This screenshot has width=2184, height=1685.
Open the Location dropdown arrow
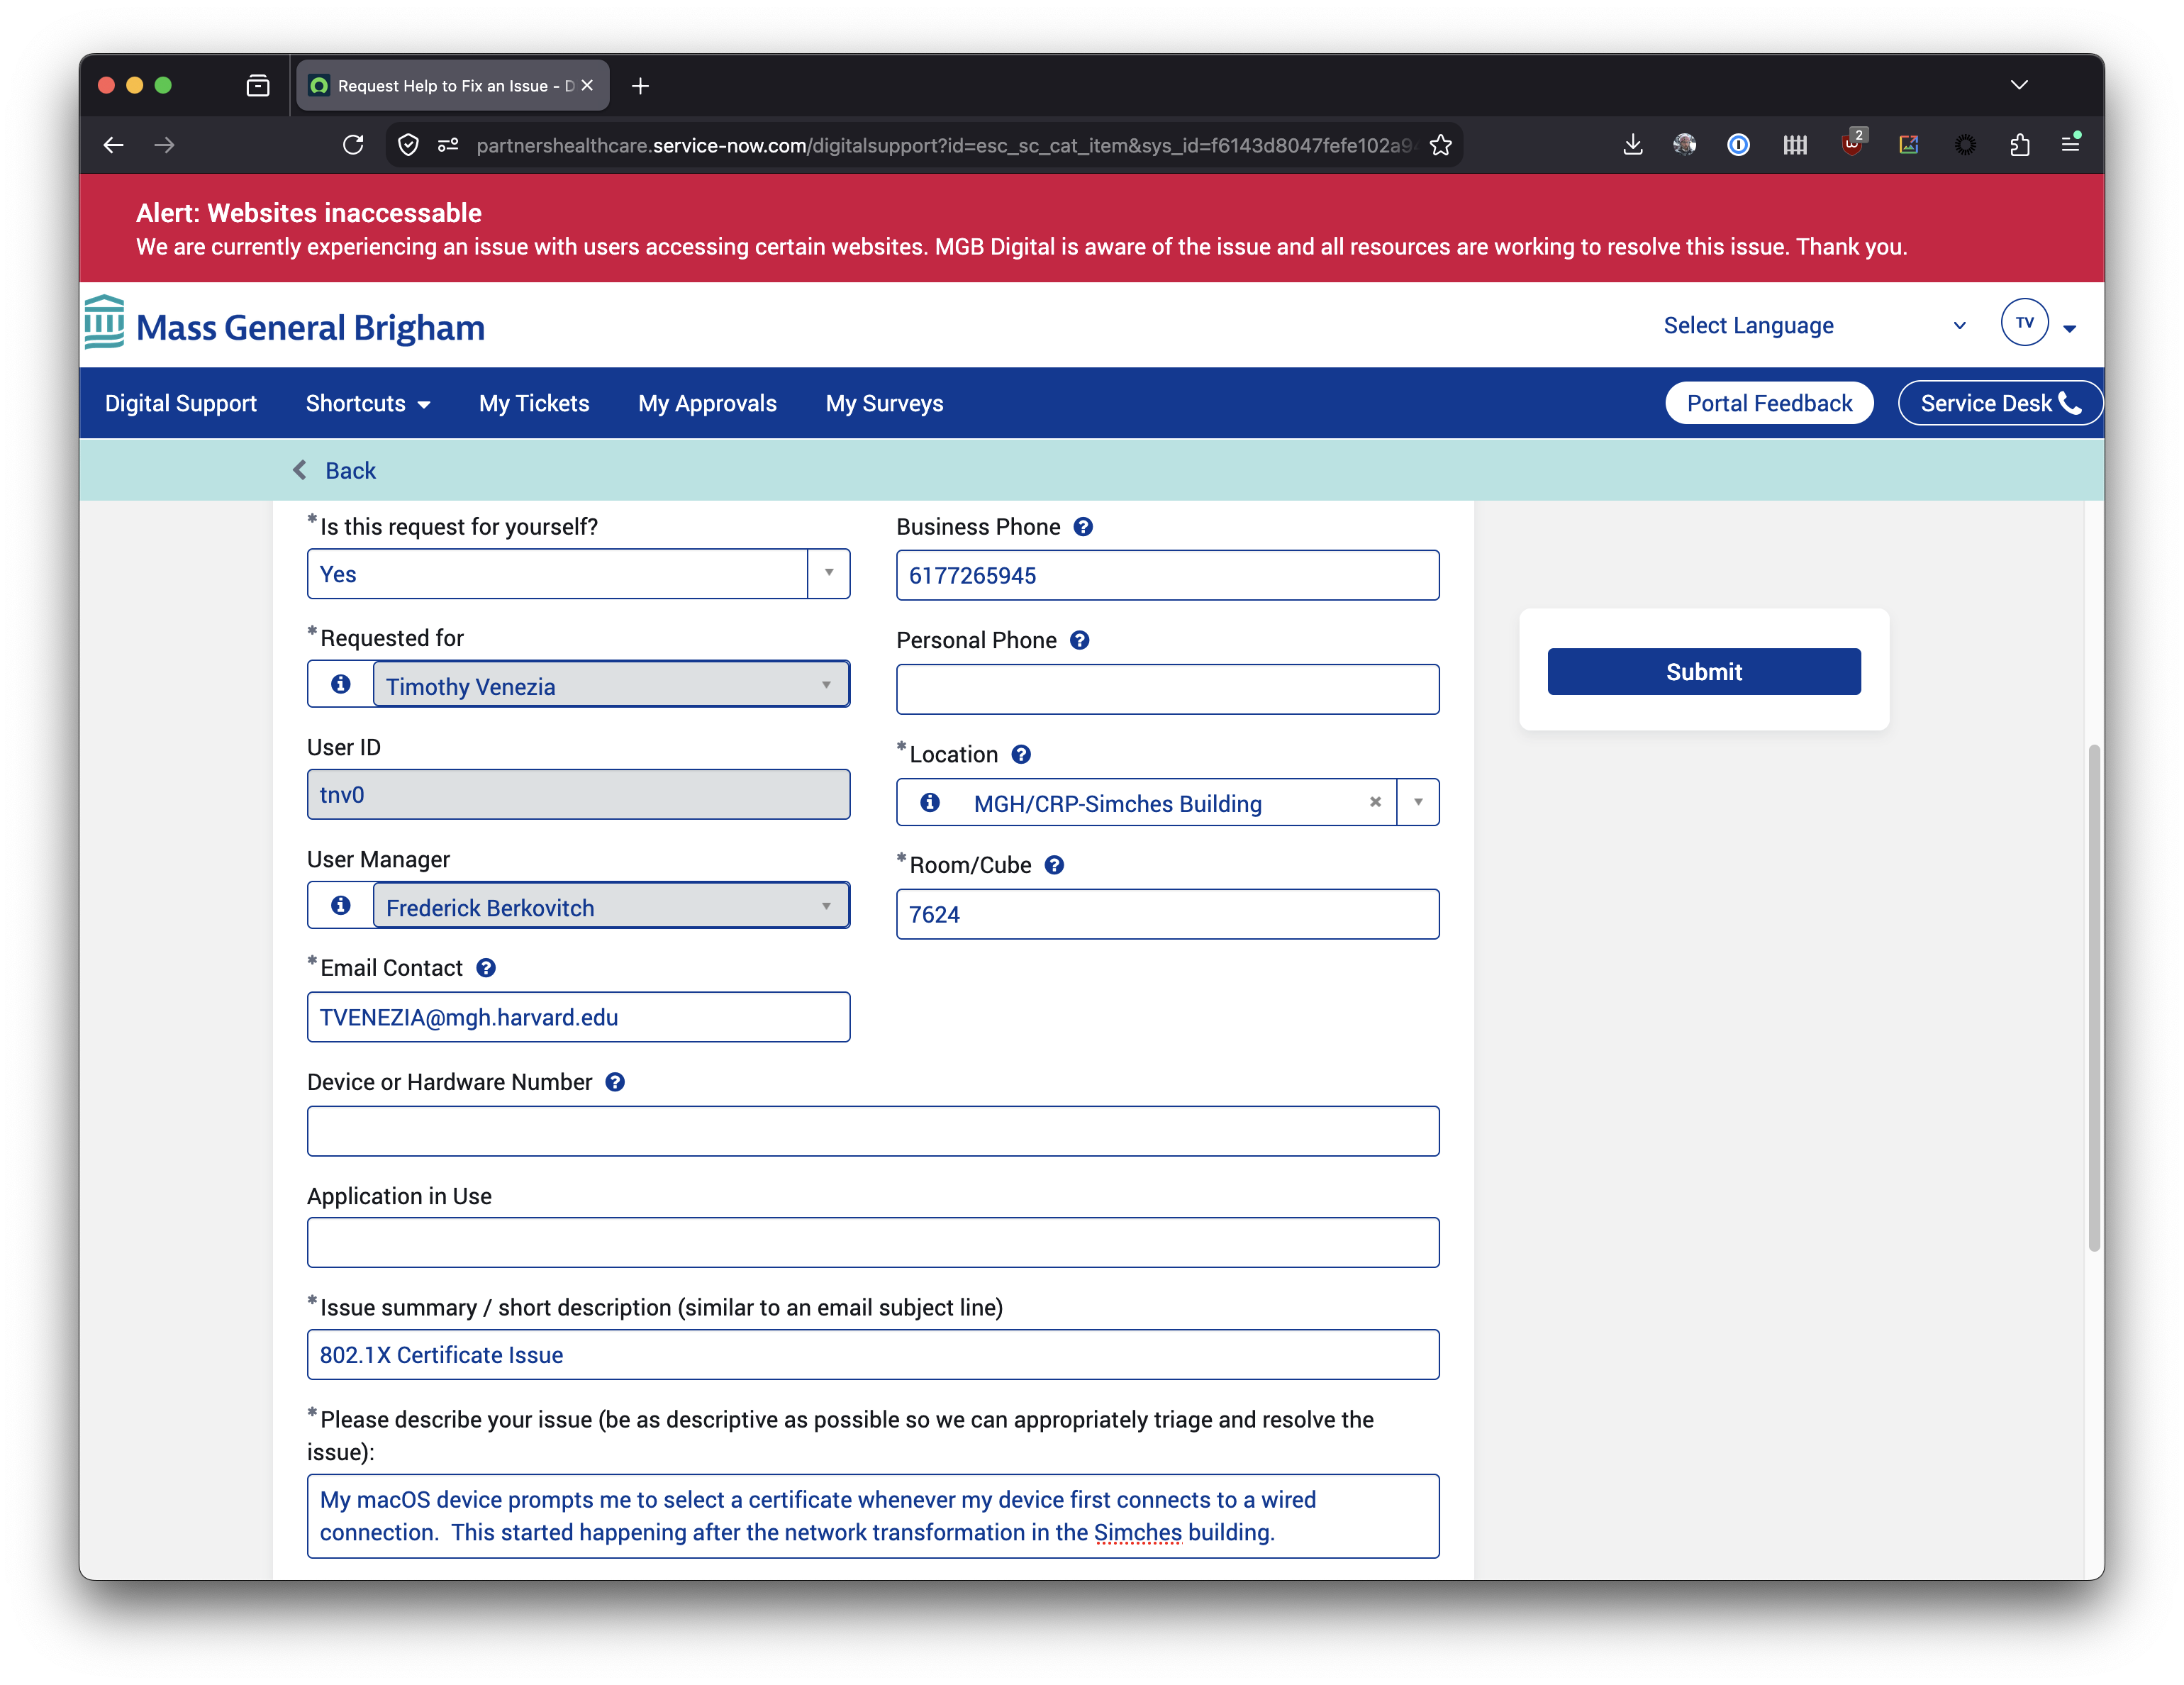click(1418, 802)
